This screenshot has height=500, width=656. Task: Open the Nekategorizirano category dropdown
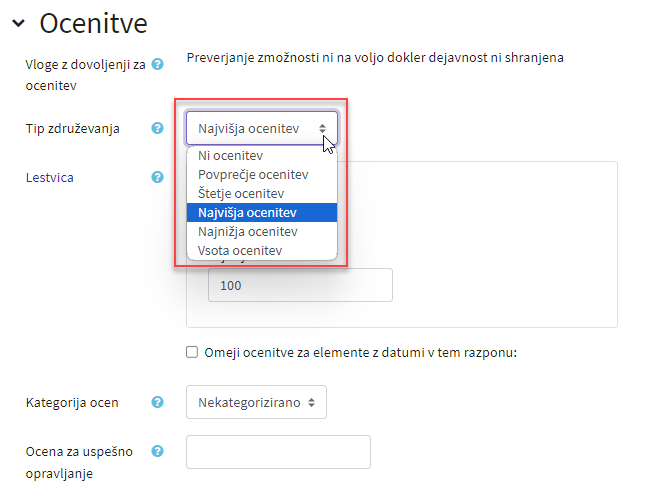click(x=256, y=402)
